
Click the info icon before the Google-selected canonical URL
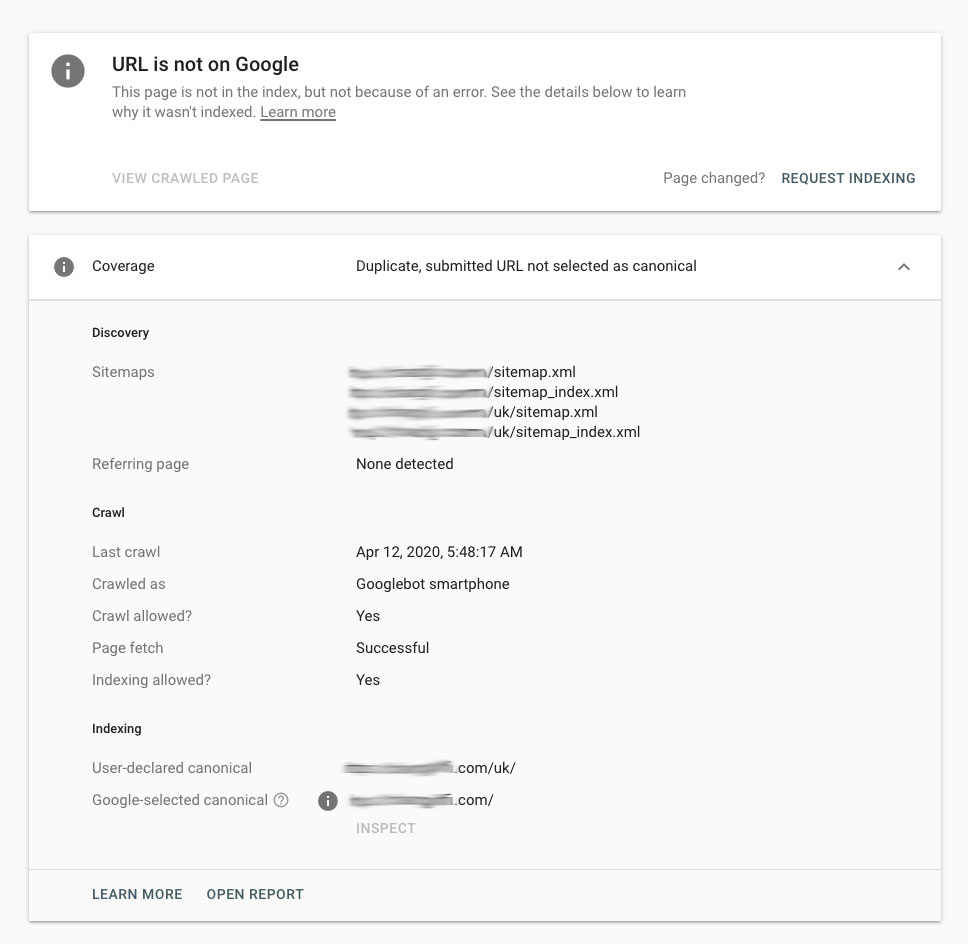pos(327,801)
